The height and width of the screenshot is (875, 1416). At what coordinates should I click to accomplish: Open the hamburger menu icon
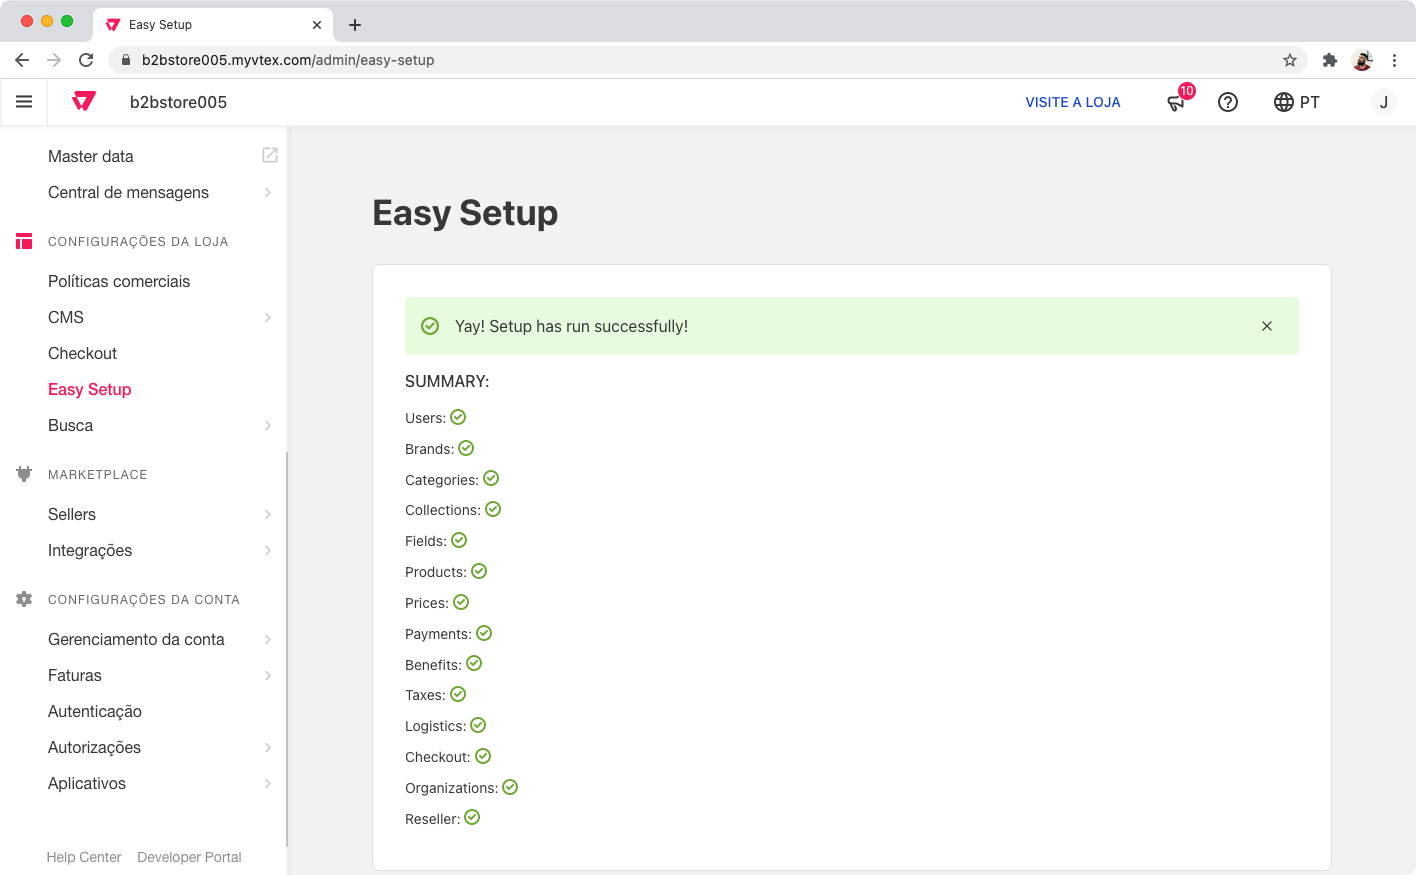(x=24, y=102)
